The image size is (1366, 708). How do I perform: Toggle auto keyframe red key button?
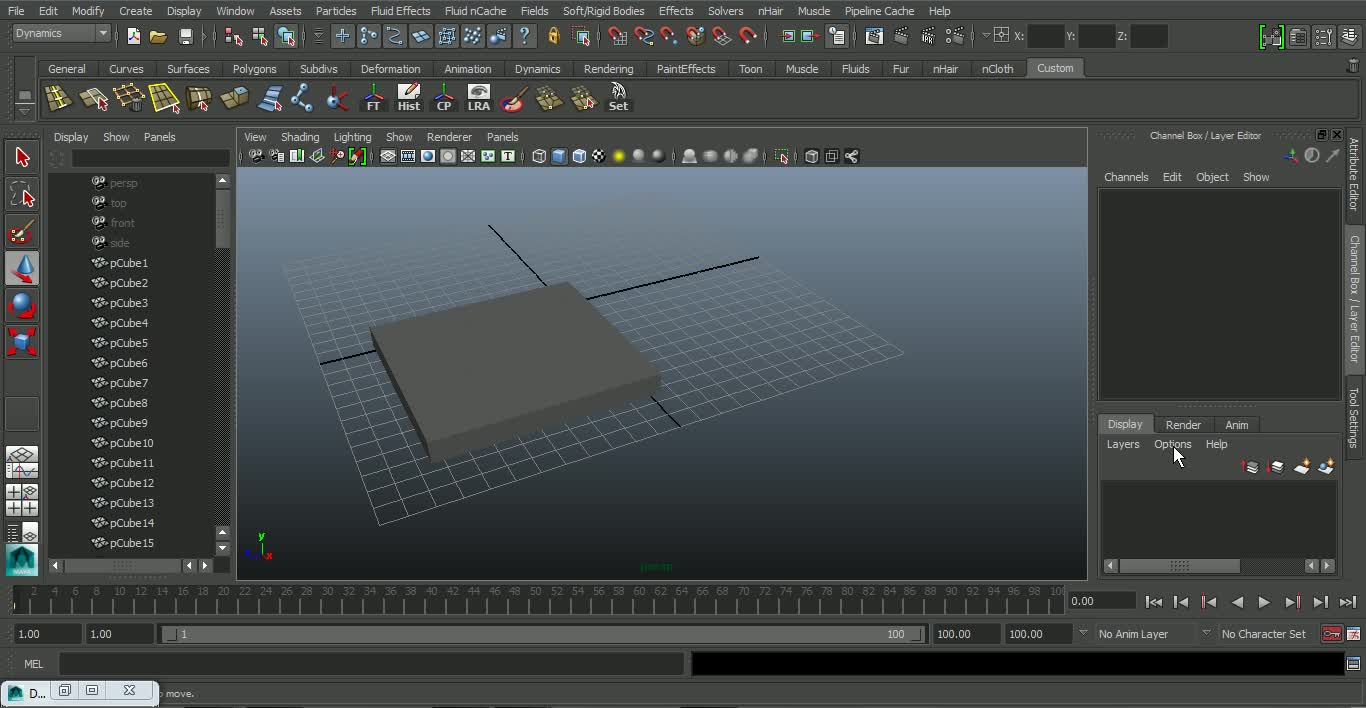pos(1331,634)
